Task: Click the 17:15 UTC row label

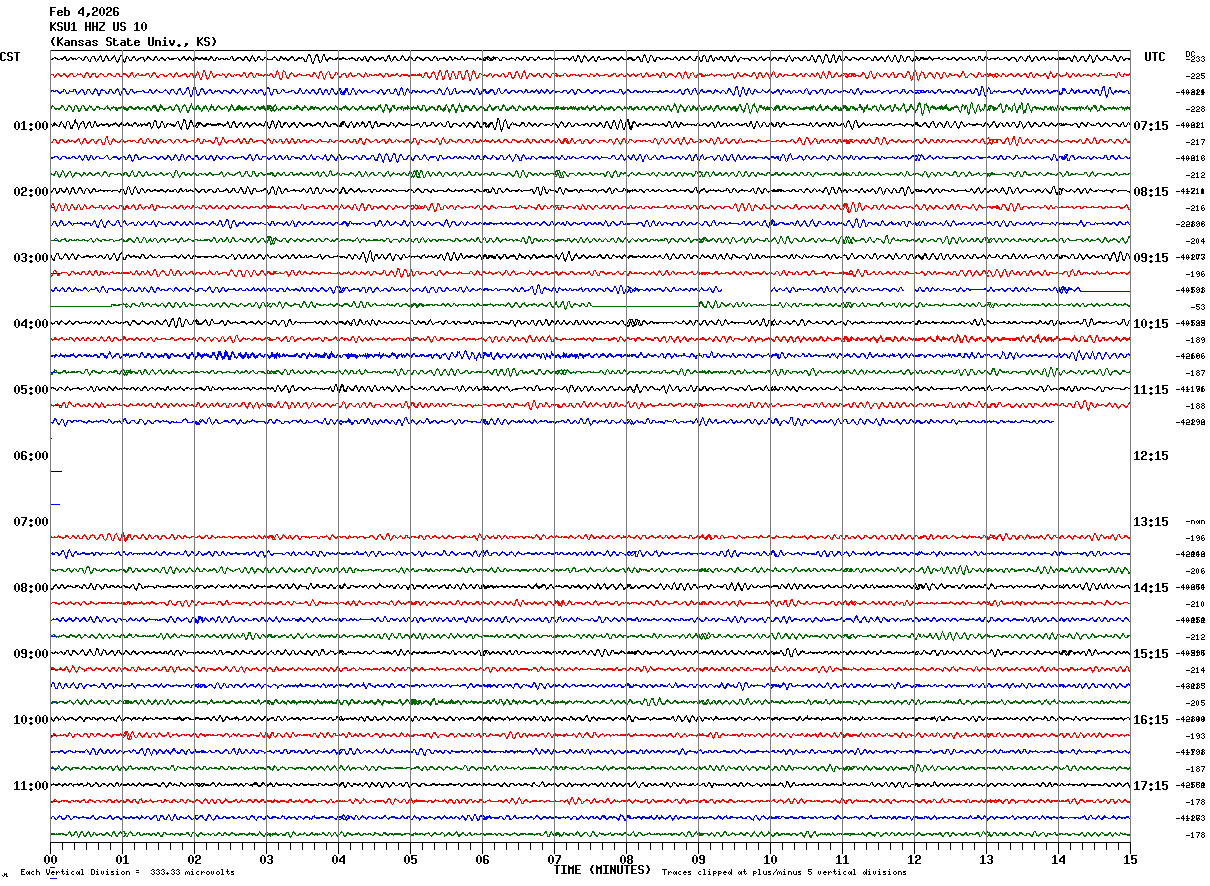Action: point(1151,786)
